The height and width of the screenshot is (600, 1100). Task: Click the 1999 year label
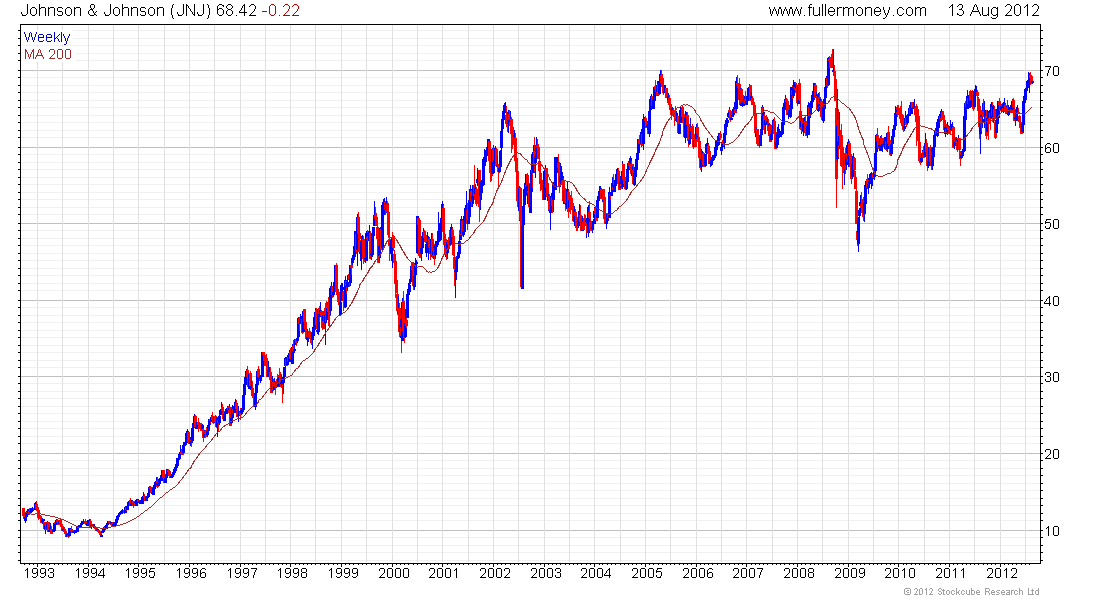342,573
